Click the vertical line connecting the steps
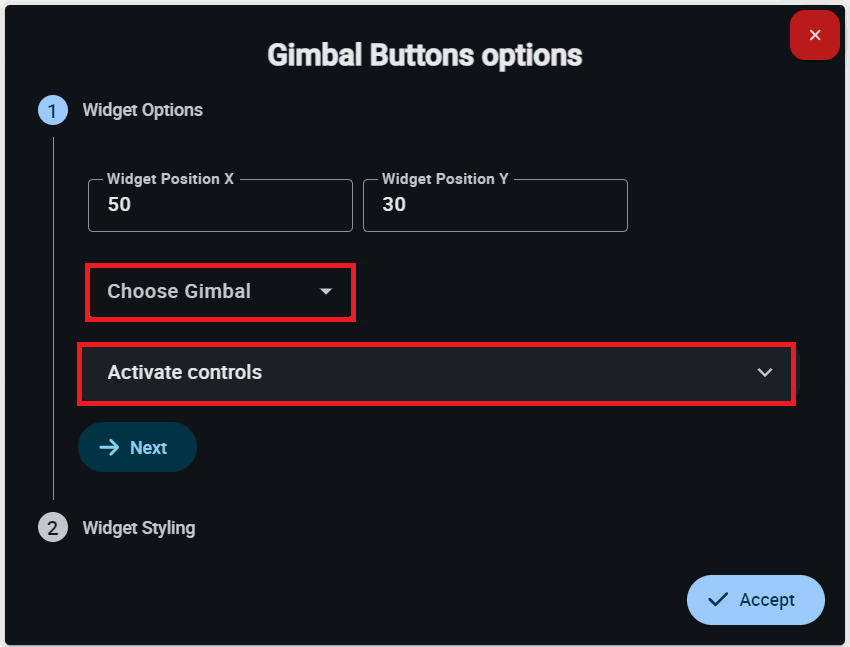This screenshot has width=850, height=647. tap(53, 320)
